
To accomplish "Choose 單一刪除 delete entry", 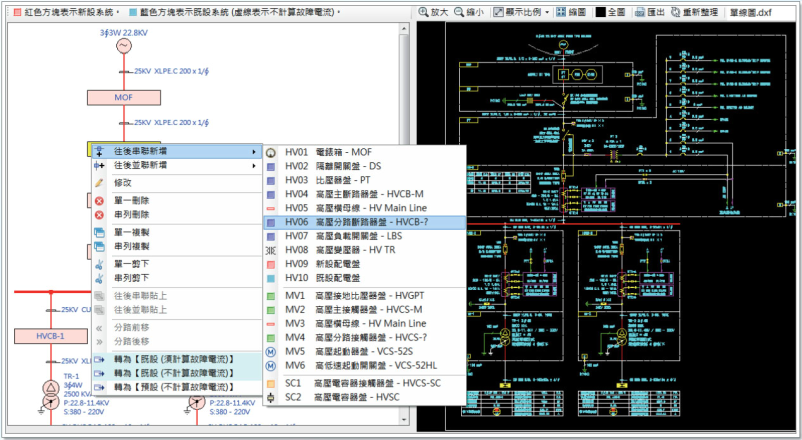I will click(x=177, y=200).
